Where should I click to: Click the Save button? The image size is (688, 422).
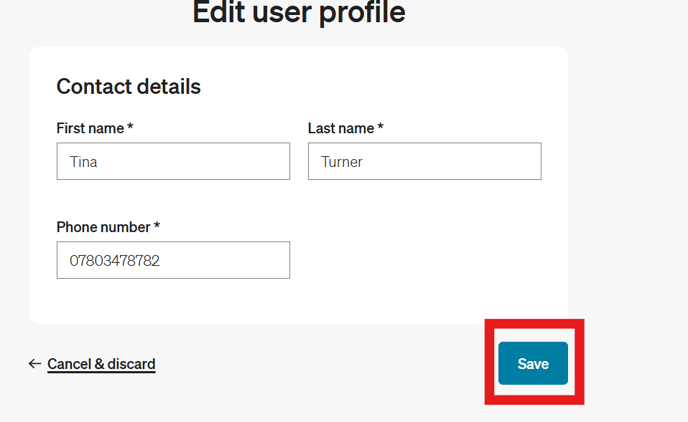coord(533,363)
